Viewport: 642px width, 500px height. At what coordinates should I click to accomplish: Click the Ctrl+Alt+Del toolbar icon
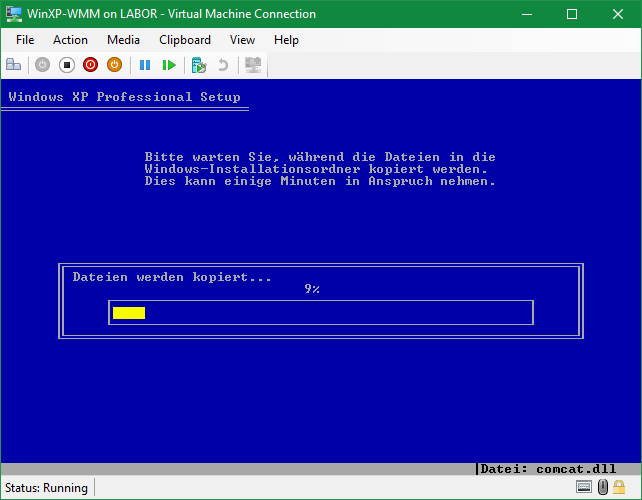pos(14,65)
